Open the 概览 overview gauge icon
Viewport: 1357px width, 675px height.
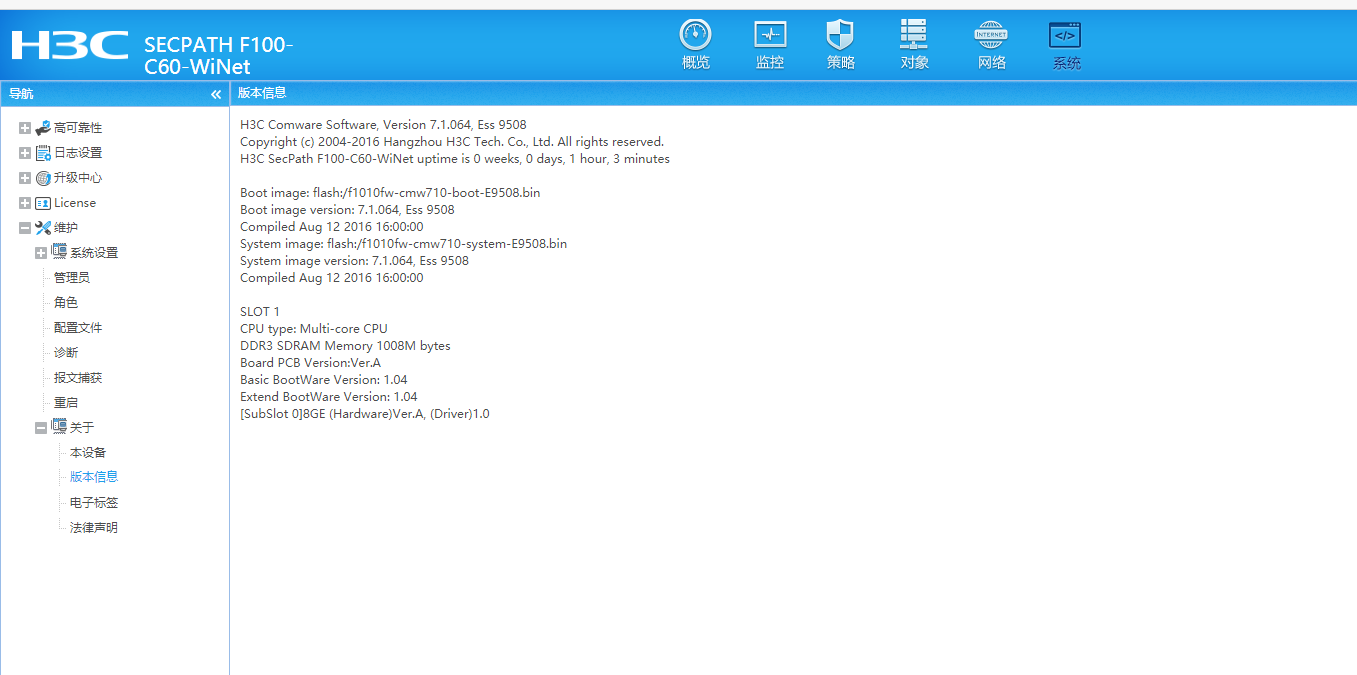coord(695,34)
